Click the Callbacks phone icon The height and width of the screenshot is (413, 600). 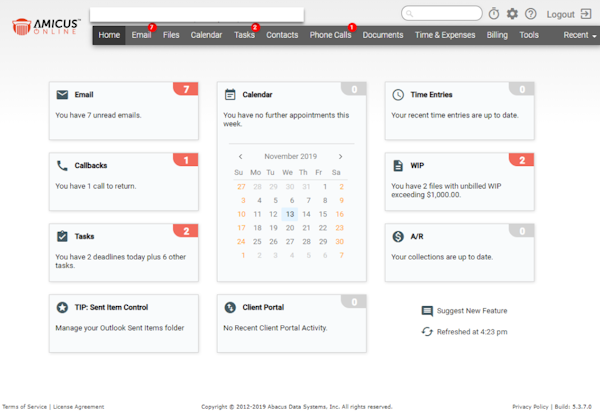pyautogui.click(x=62, y=165)
